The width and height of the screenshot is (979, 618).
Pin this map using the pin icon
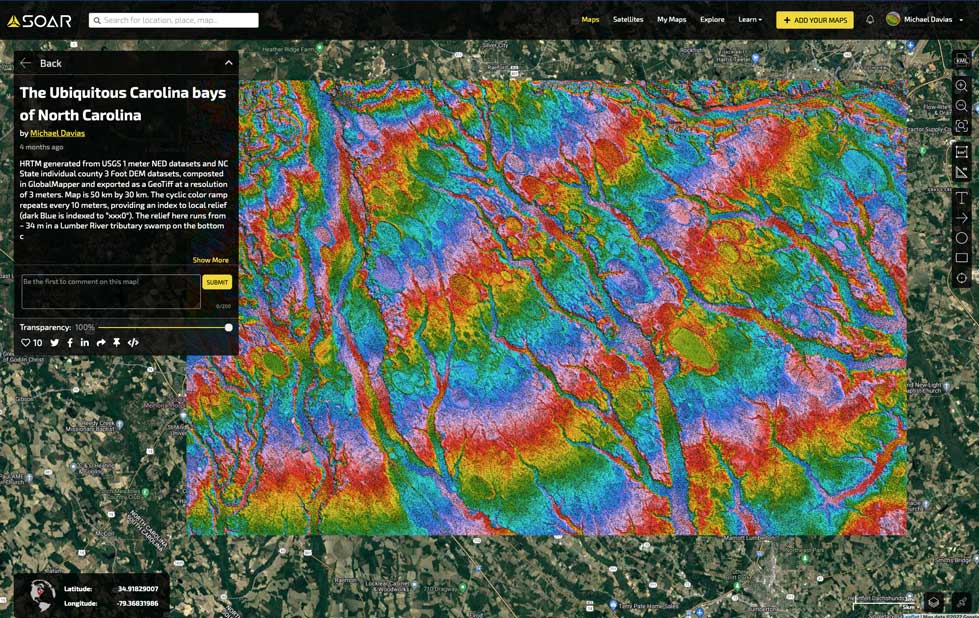click(x=116, y=343)
